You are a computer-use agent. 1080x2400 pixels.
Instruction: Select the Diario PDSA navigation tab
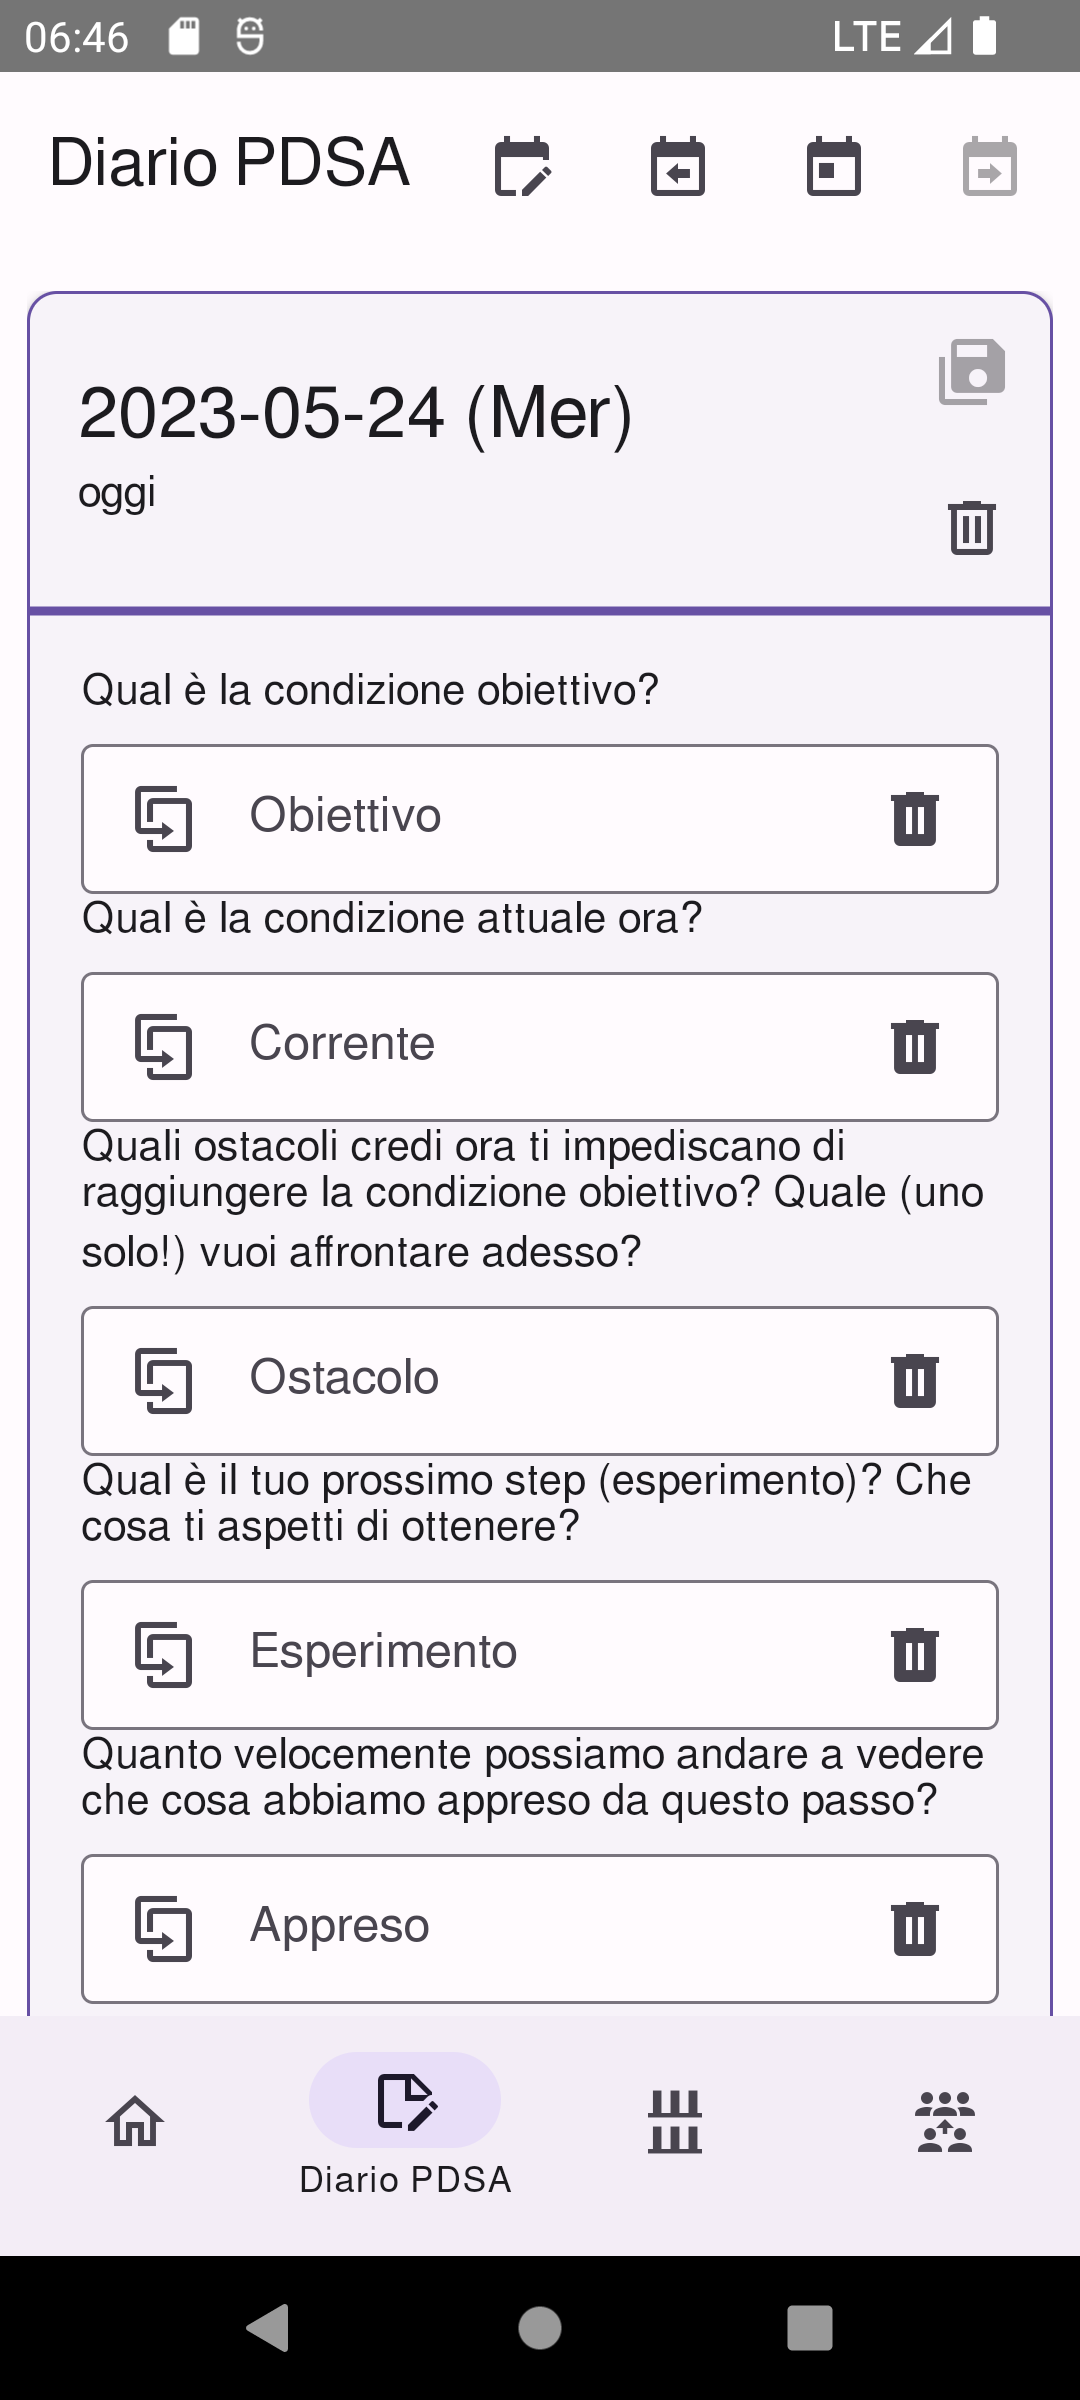[x=405, y=2120]
